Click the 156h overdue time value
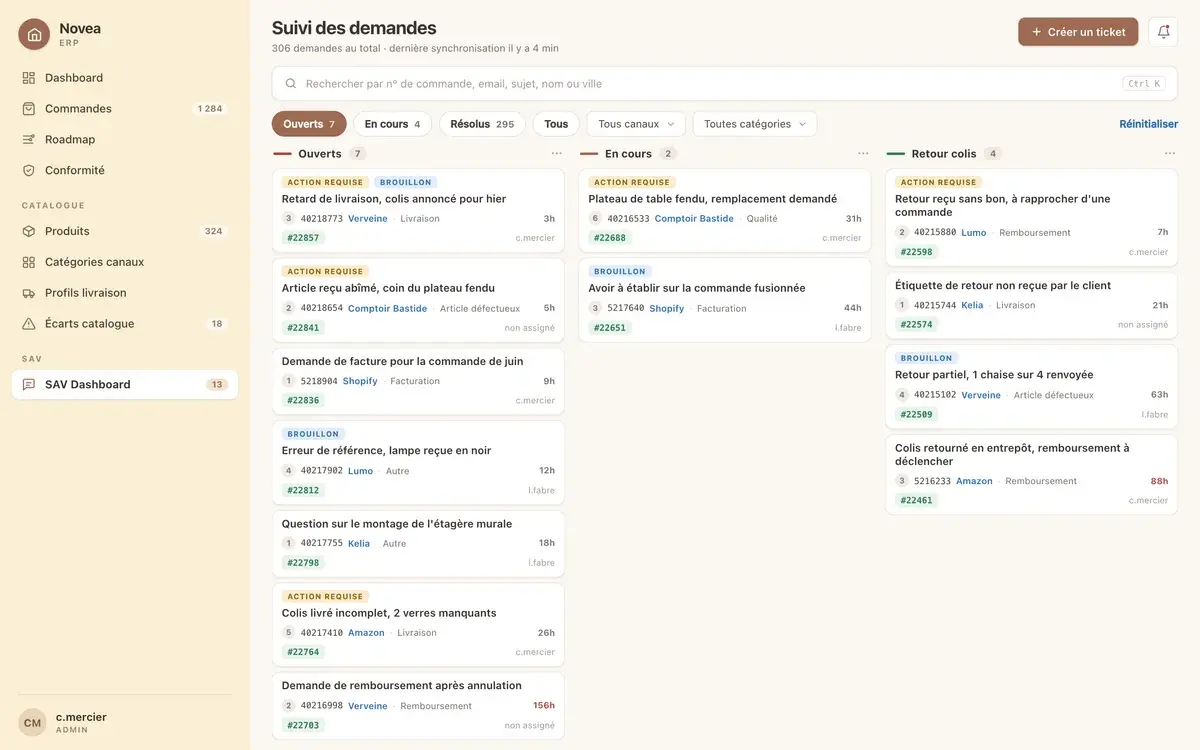The width and height of the screenshot is (1200, 750). click(x=543, y=706)
